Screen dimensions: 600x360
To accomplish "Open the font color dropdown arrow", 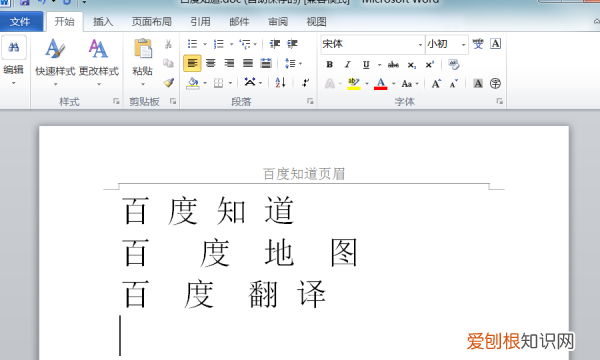I will coord(393,83).
